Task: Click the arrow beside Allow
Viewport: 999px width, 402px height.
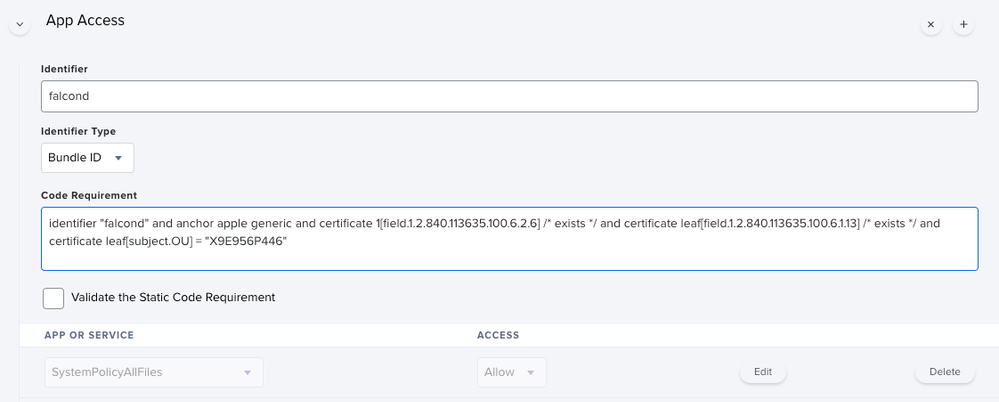Action: click(x=530, y=373)
